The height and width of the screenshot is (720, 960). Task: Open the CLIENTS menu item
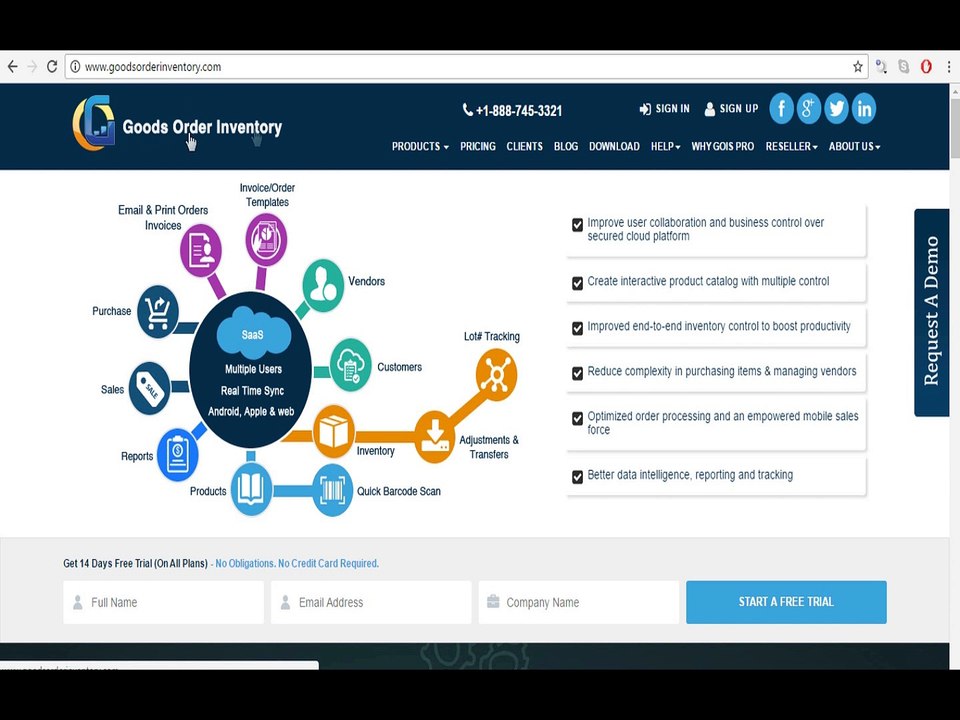tap(524, 146)
